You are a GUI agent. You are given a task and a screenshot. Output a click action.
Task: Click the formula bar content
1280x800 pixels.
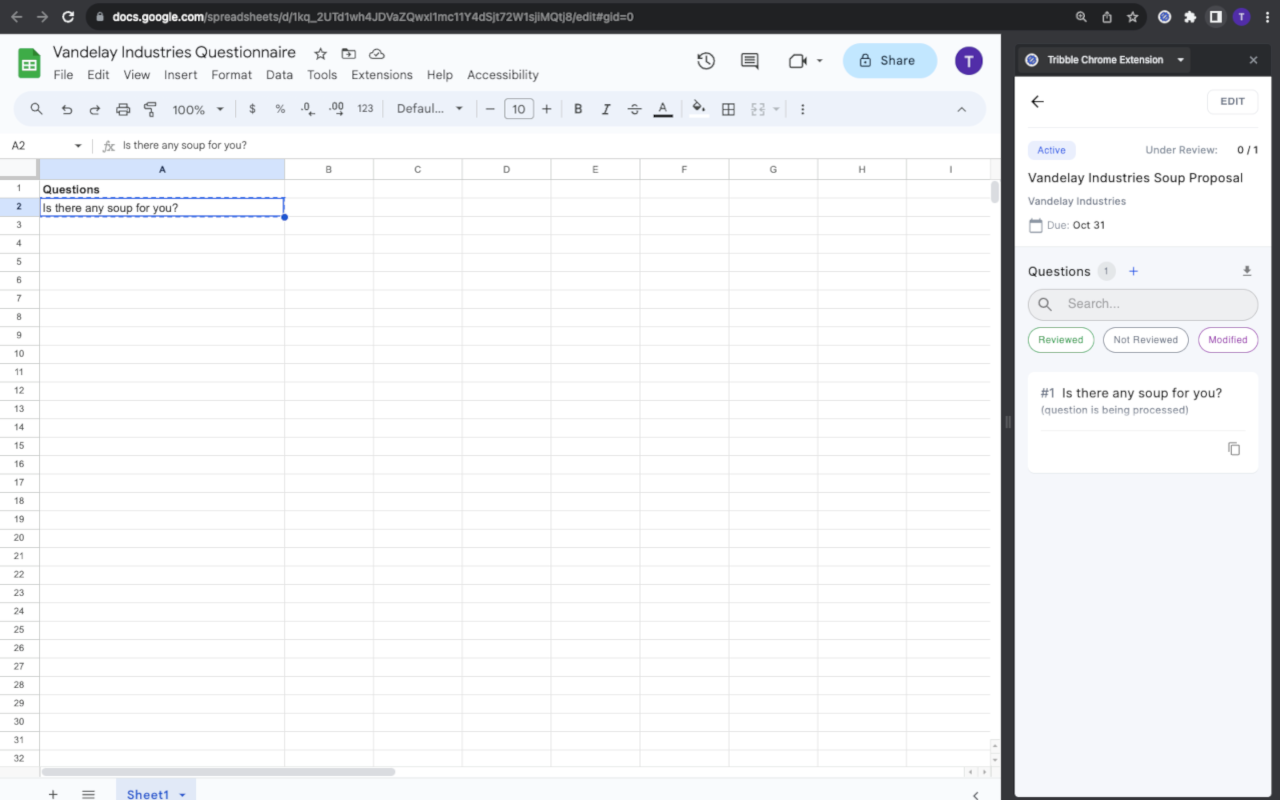coord(555,146)
